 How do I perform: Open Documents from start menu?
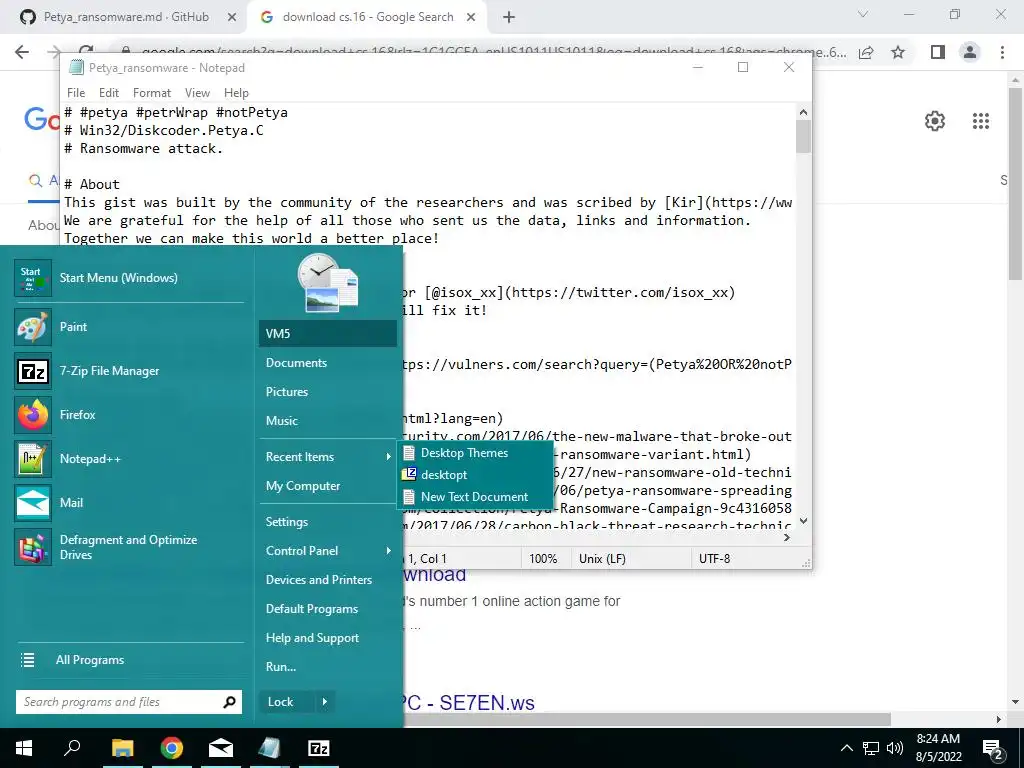(327, 363)
